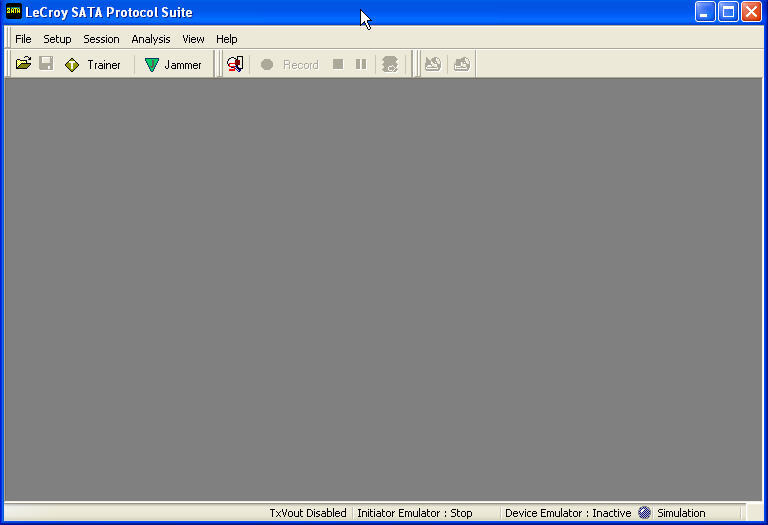Screen dimensions: 768x525
Task: Open the Help menu
Action: point(227,39)
